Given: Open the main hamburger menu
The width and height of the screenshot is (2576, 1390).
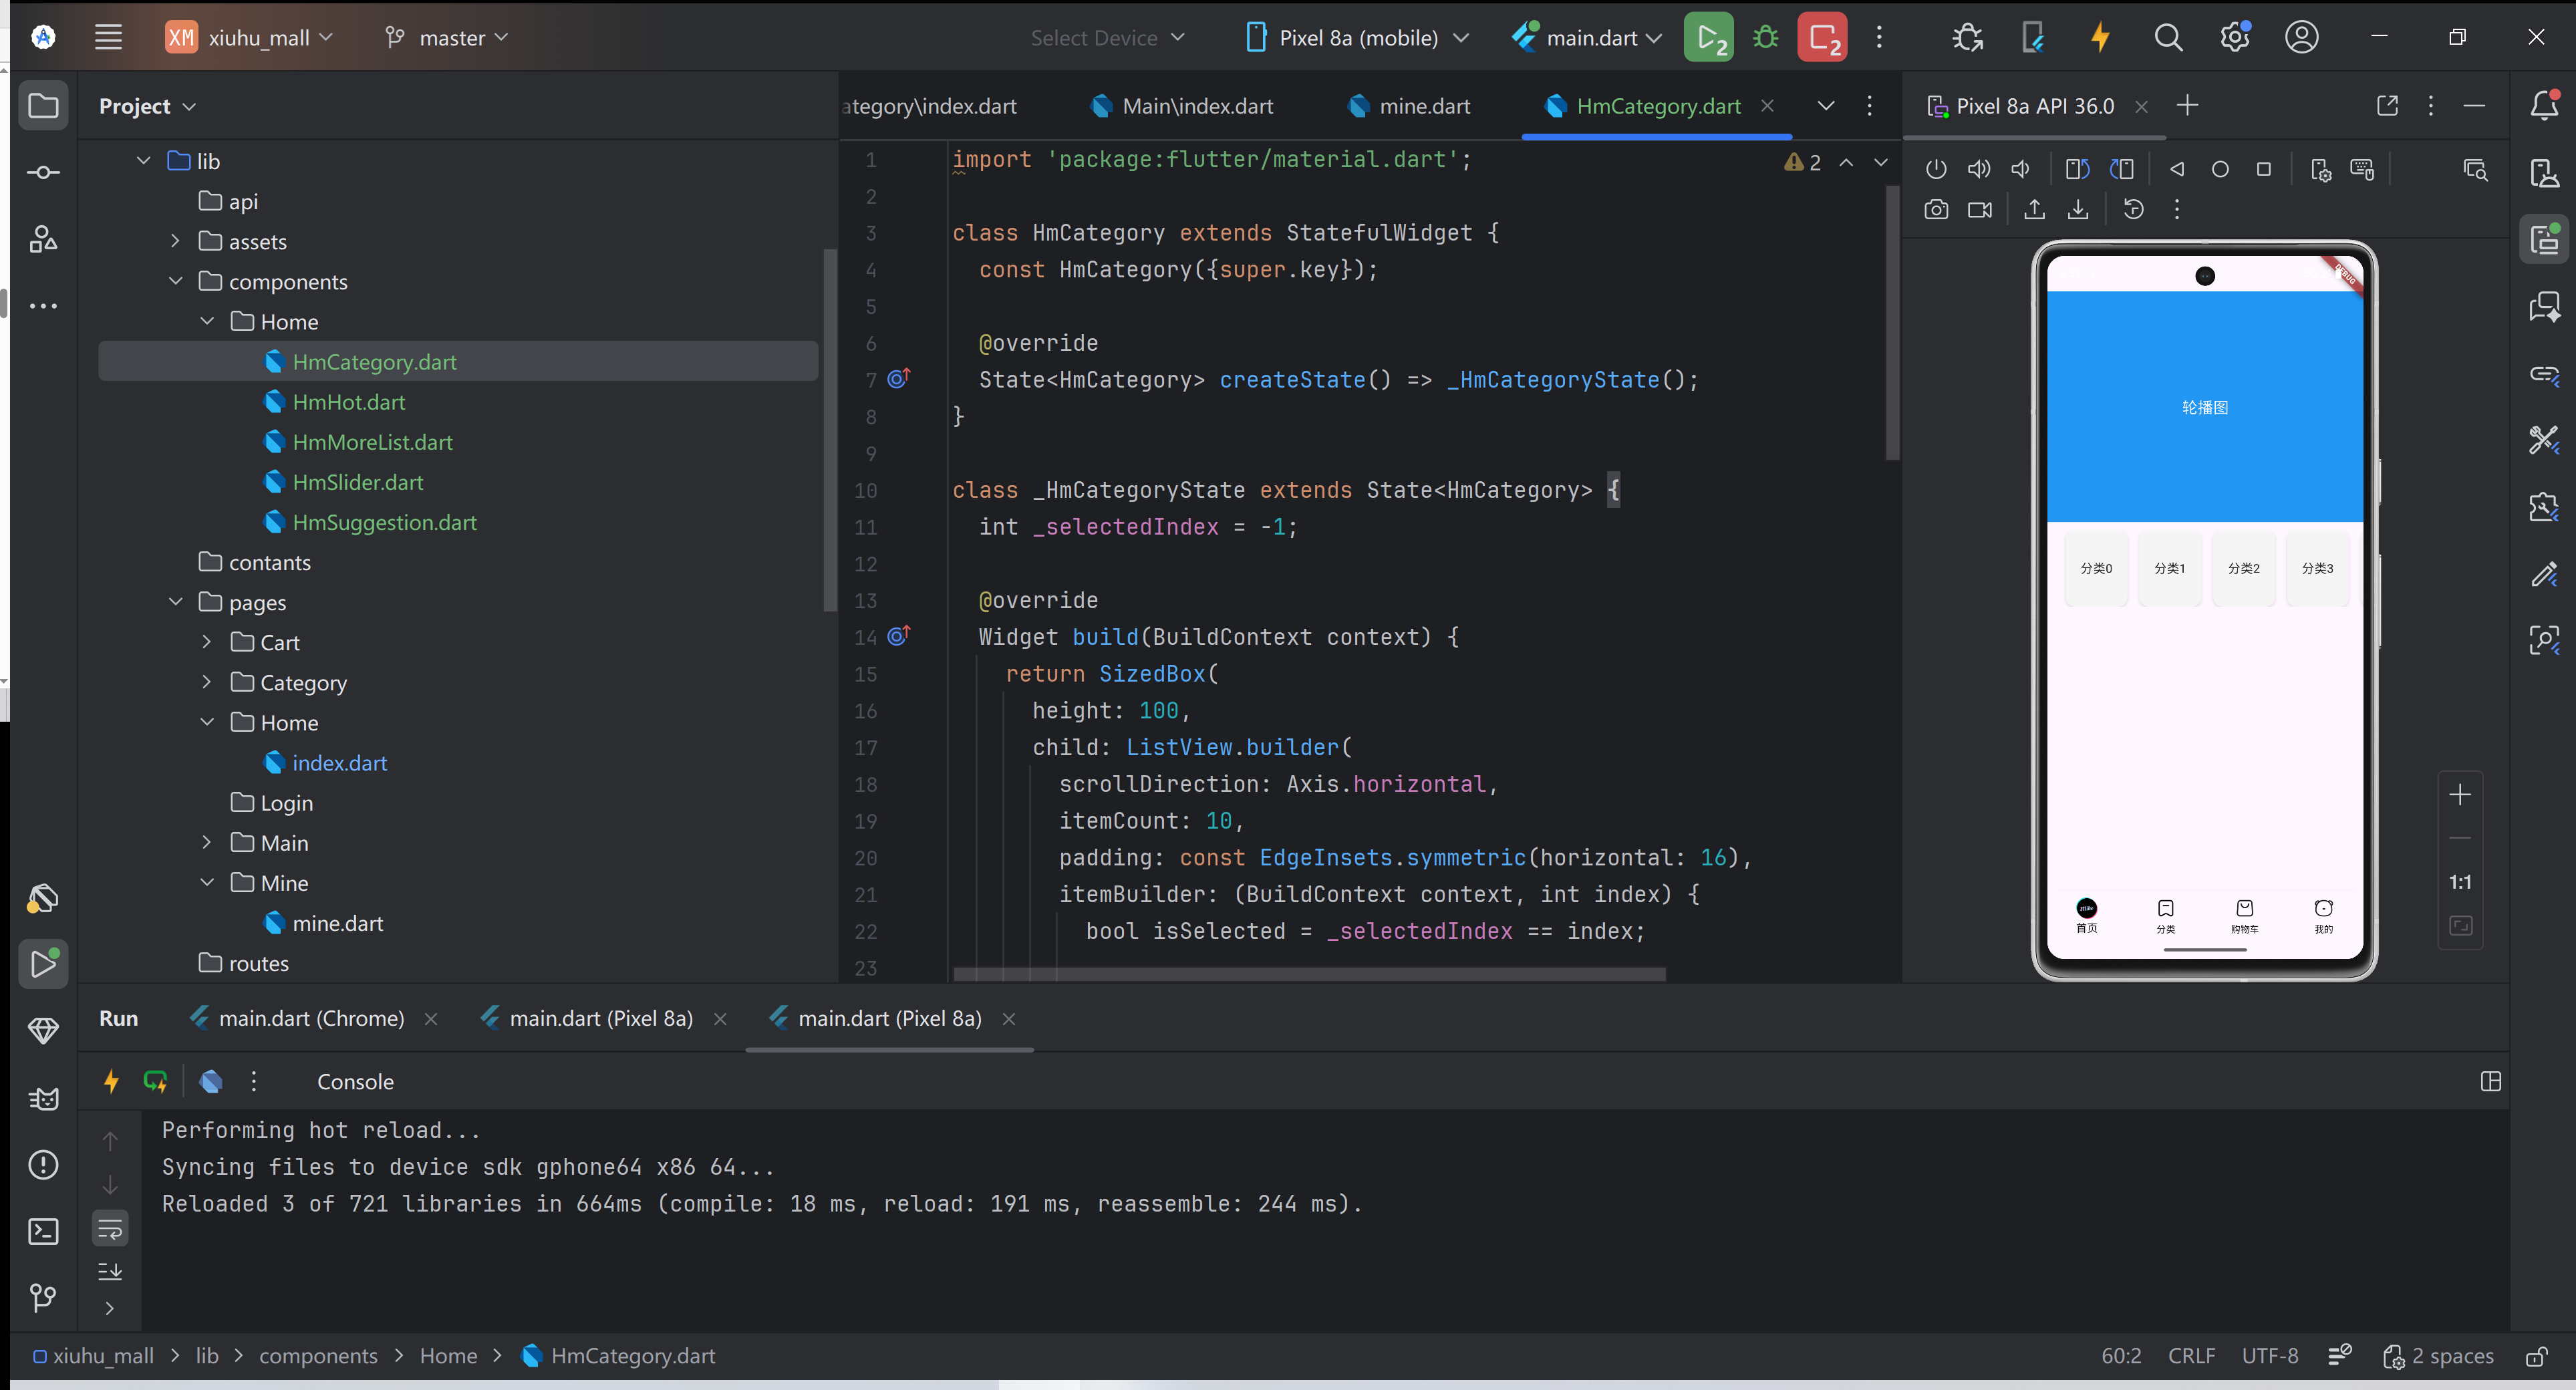Looking at the screenshot, I should pyautogui.click(x=108, y=37).
